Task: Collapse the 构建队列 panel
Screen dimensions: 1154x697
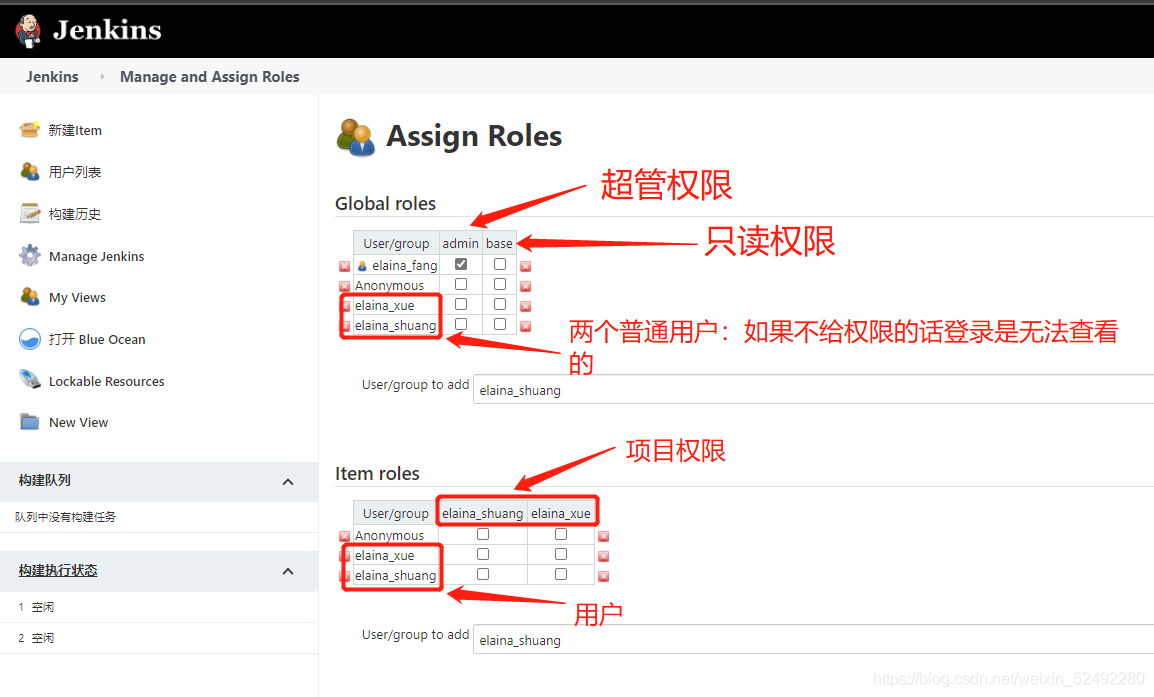Action: pyautogui.click(x=288, y=482)
